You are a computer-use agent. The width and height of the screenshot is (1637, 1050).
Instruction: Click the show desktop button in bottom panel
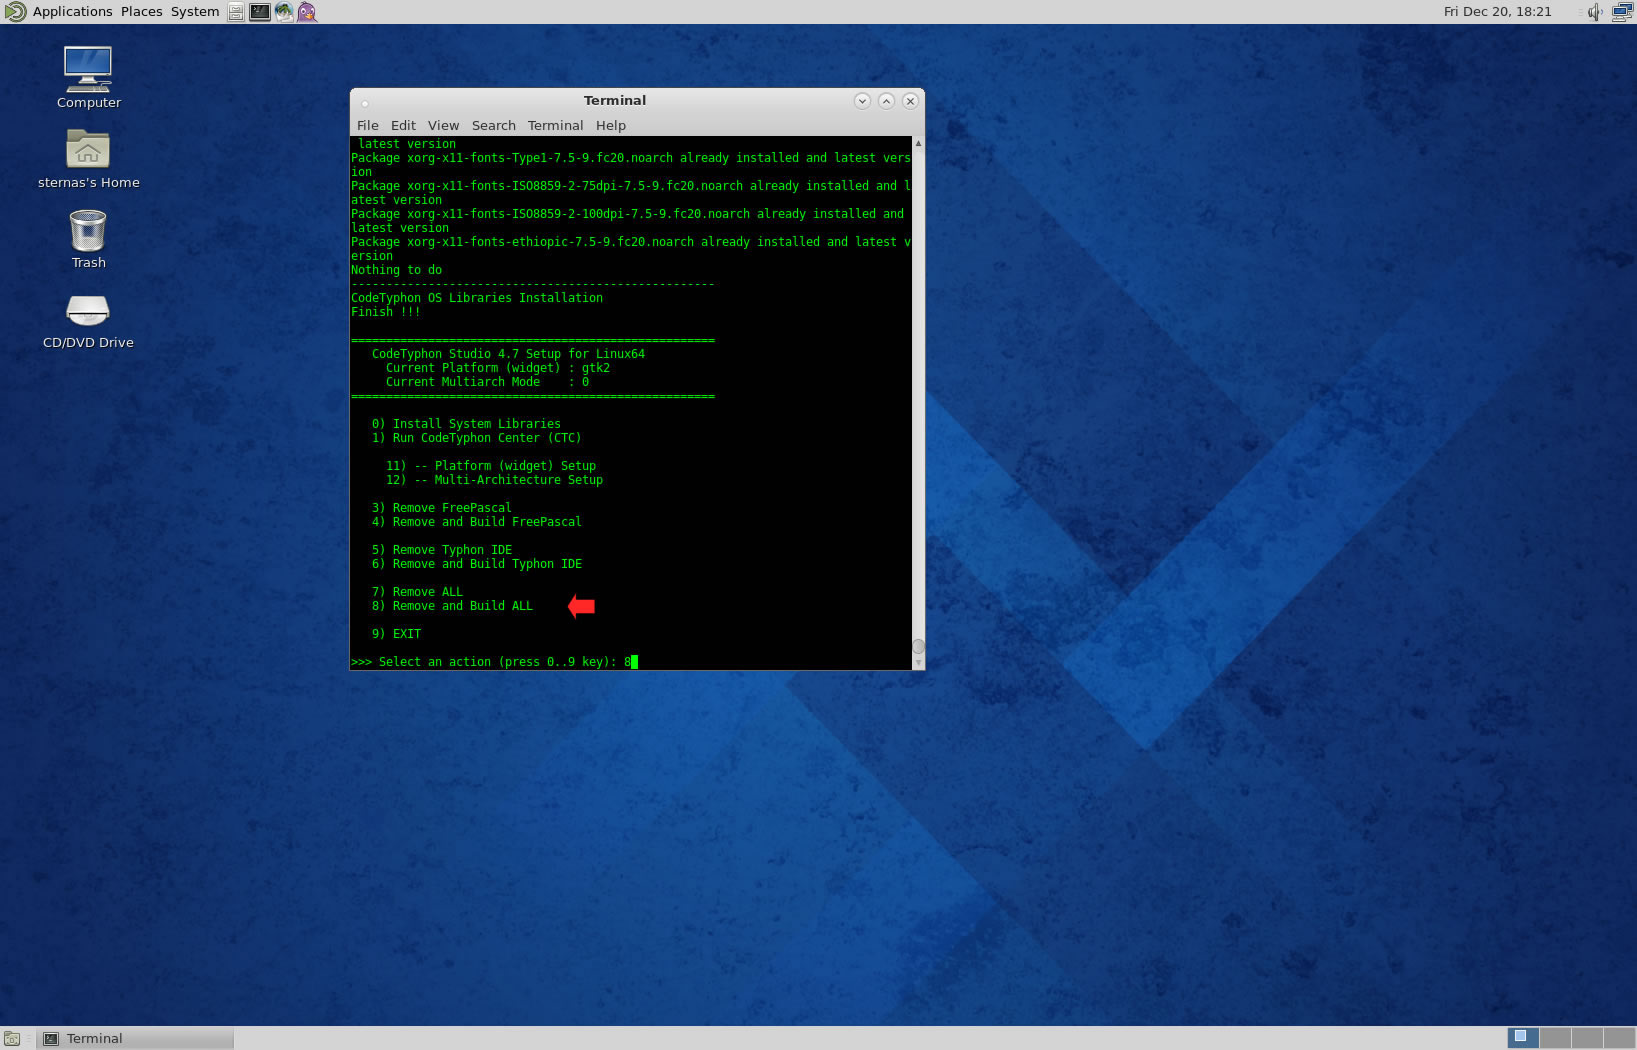(12, 1039)
